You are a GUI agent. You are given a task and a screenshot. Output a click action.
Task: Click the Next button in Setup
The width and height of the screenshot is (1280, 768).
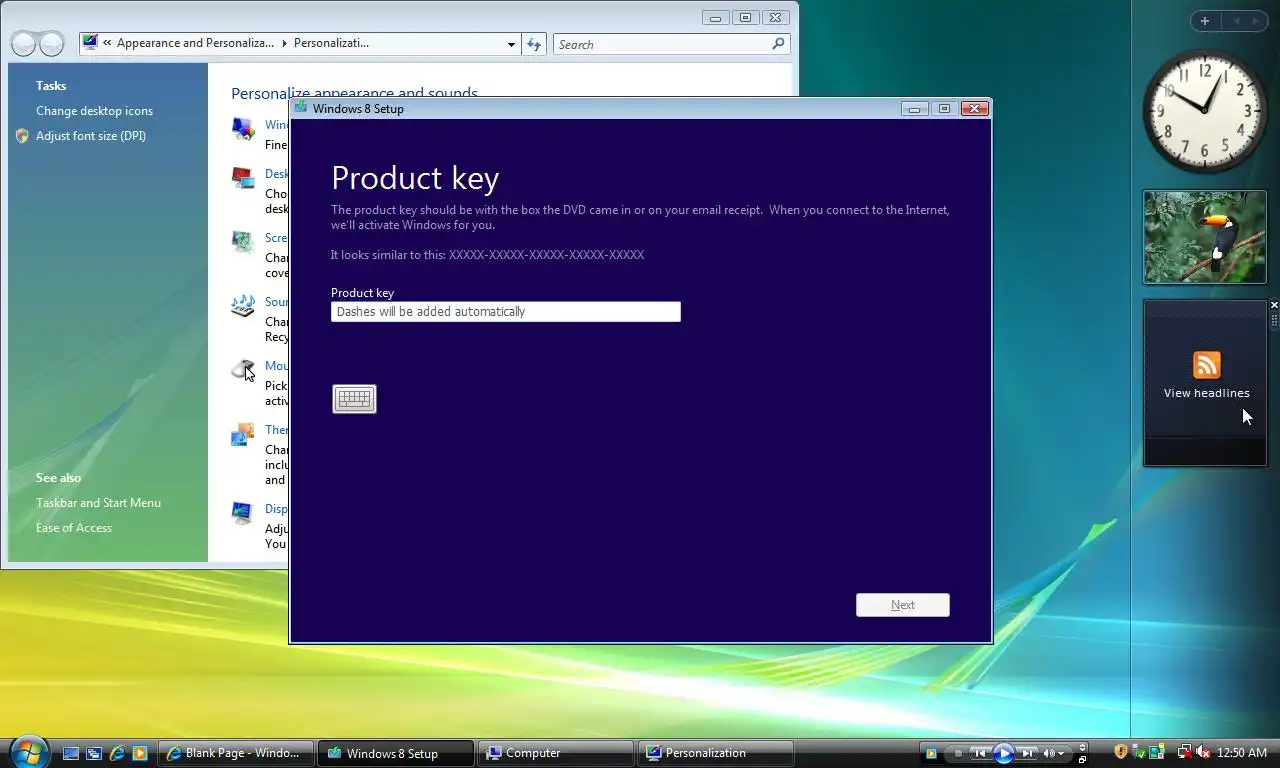(x=902, y=605)
